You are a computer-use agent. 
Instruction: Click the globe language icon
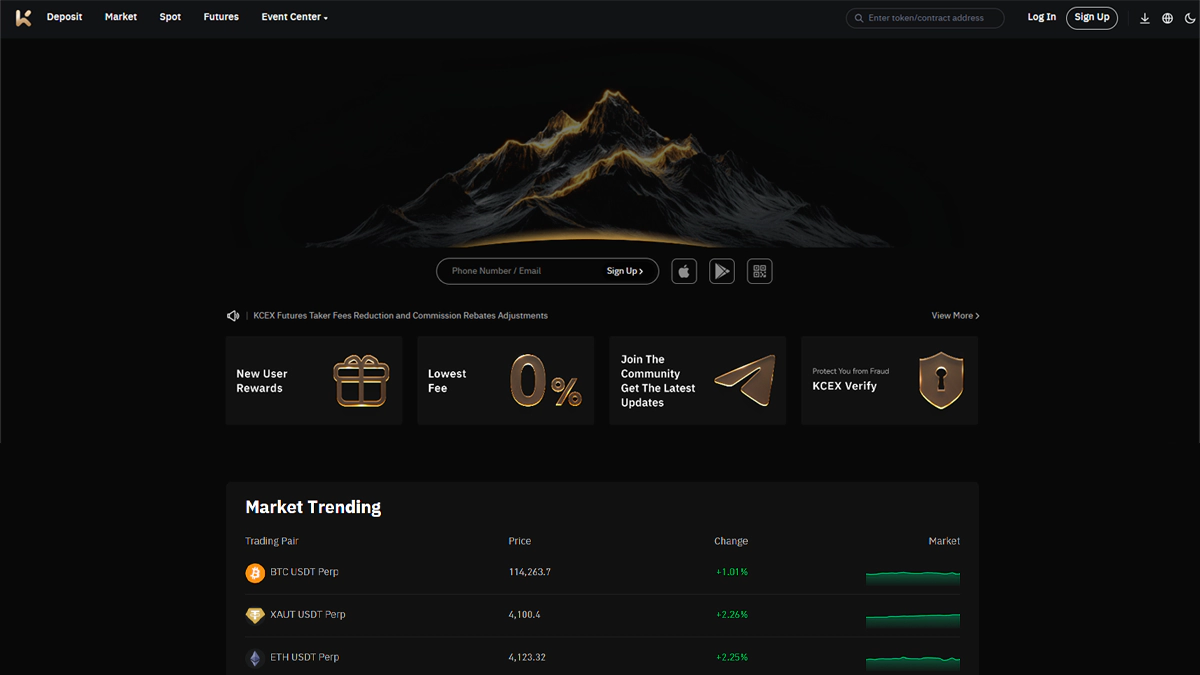[1167, 18]
